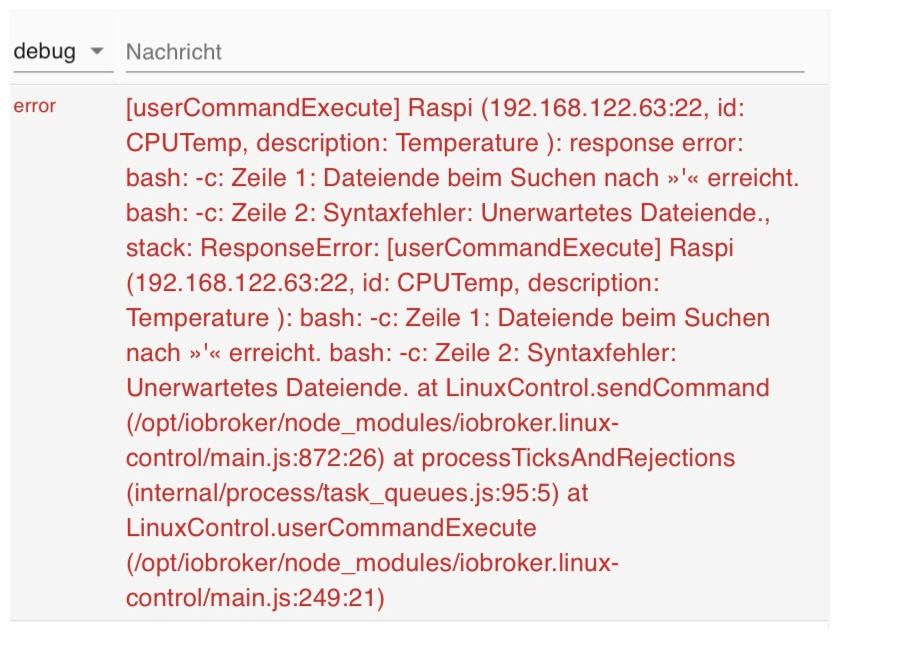The image size is (924, 648).
Task: Click the red error severity label
Action: [34, 106]
